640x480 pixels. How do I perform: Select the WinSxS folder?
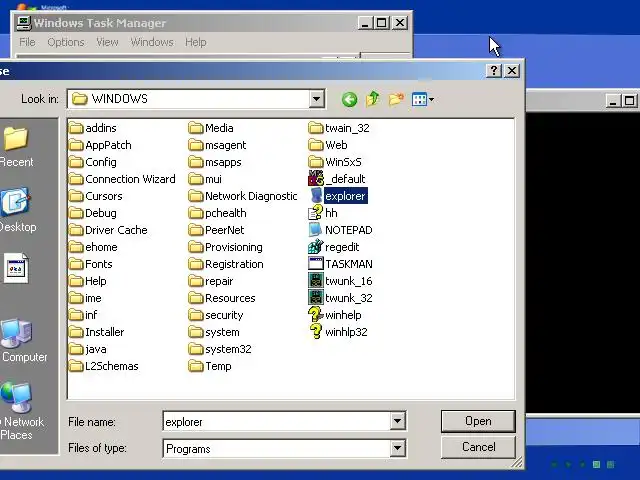click(x=335, y=162)
